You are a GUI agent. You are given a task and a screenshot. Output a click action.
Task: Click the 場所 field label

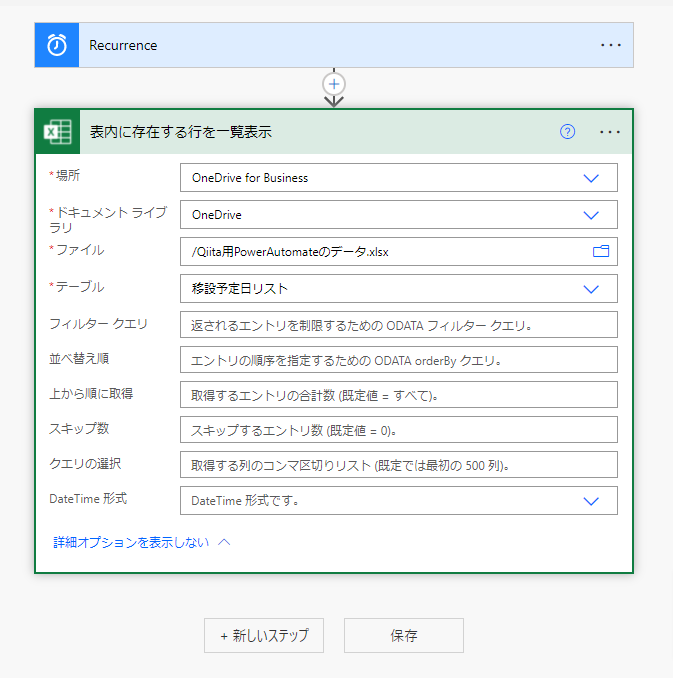click(67, 175)
